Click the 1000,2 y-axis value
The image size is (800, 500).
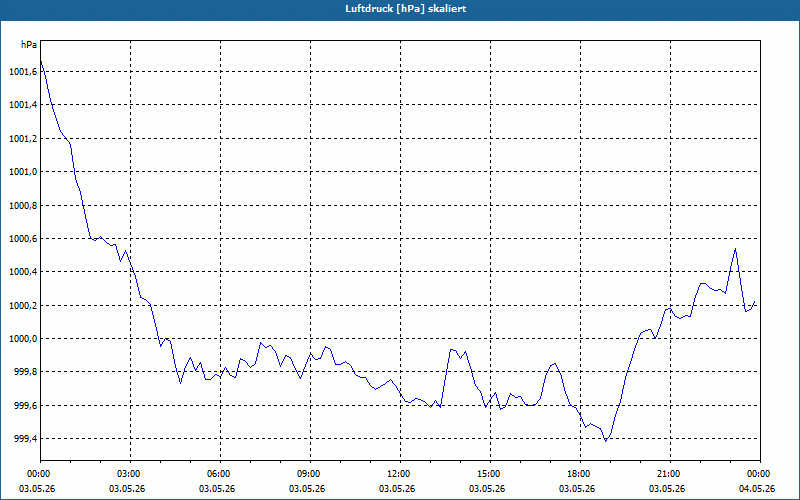click(x=23, y=306)
